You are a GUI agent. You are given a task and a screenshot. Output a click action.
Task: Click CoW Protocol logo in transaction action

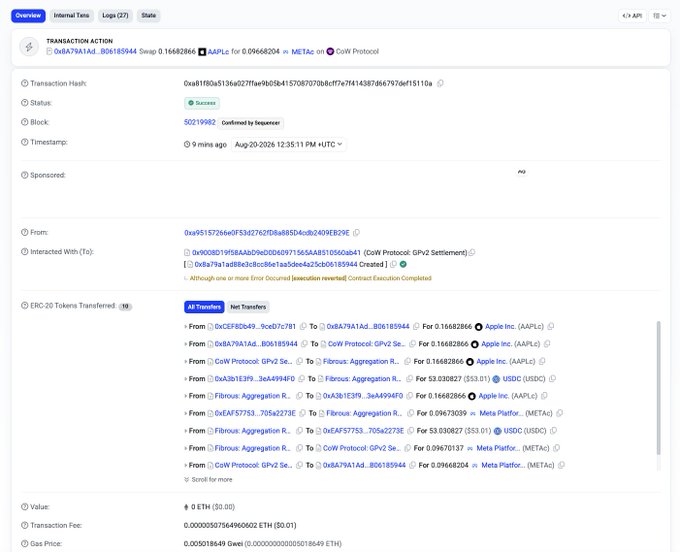pos(330,51)
